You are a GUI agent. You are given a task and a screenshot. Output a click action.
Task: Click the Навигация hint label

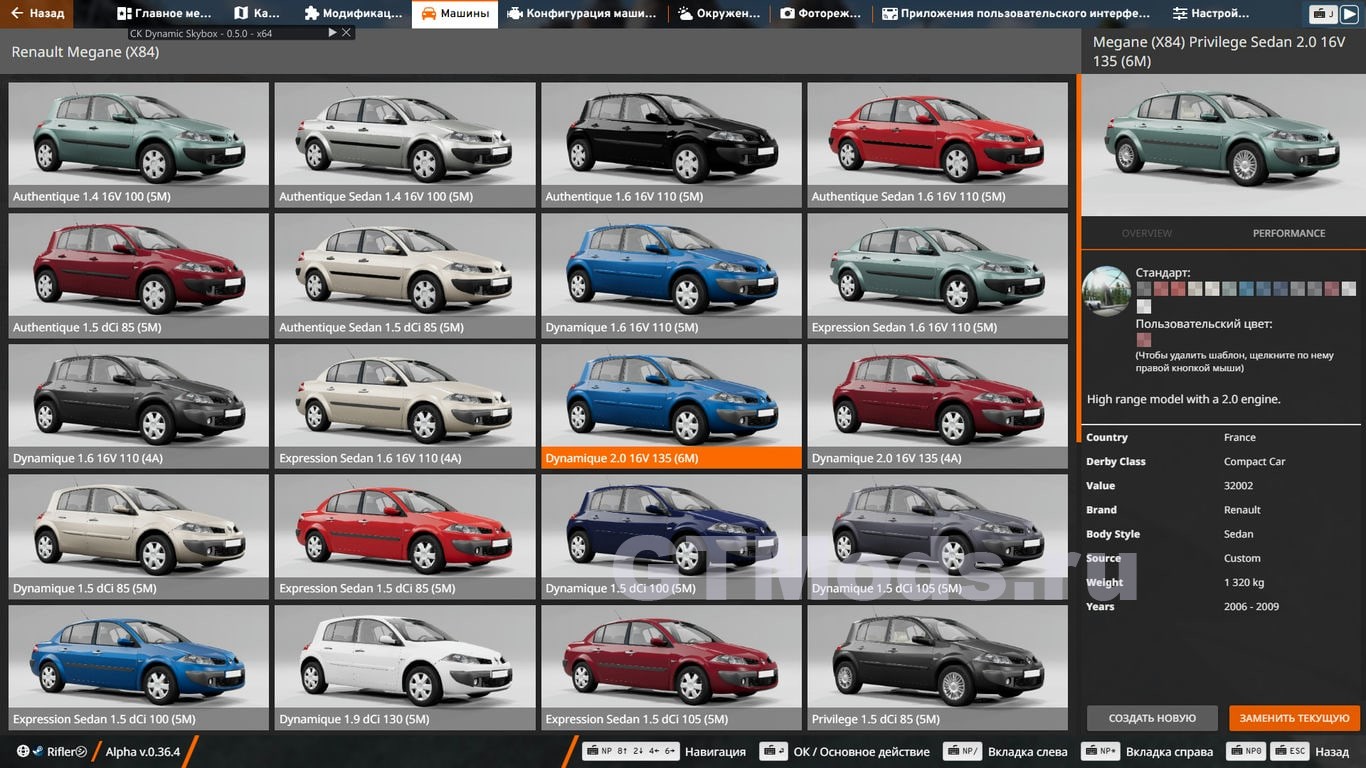[x=715, y=751]
